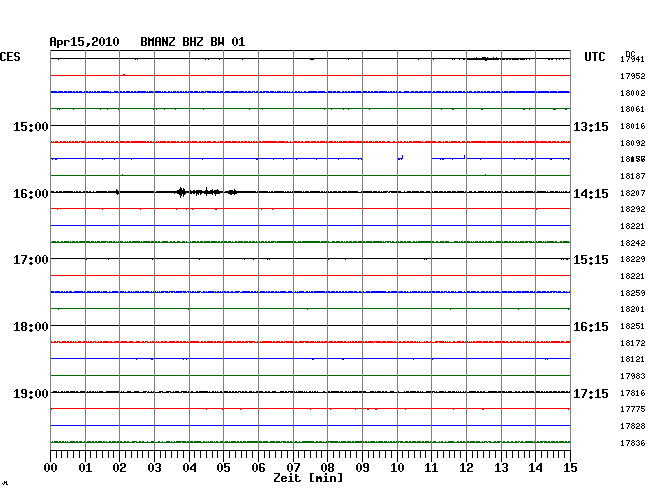This screenshot has height=494, width=650.
Task: Select the DC offset value 18092
Action: [633, 143]
